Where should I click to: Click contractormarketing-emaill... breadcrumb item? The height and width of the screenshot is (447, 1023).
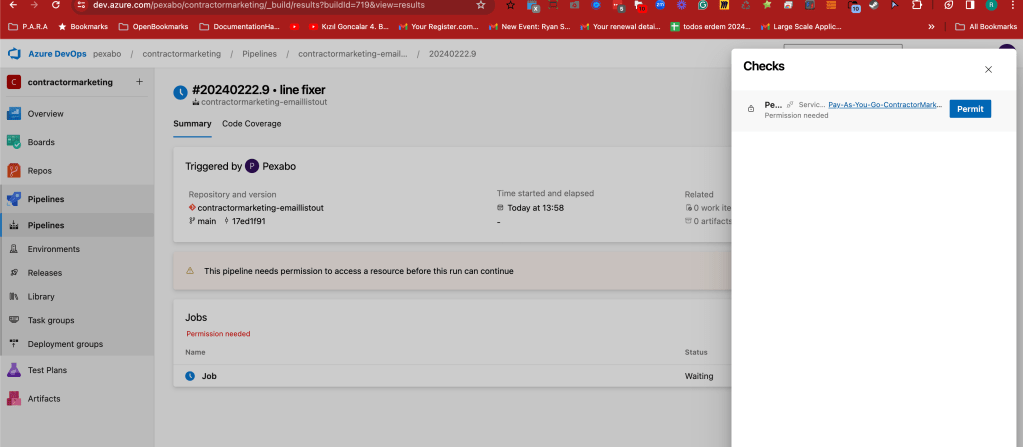point(352,54)
